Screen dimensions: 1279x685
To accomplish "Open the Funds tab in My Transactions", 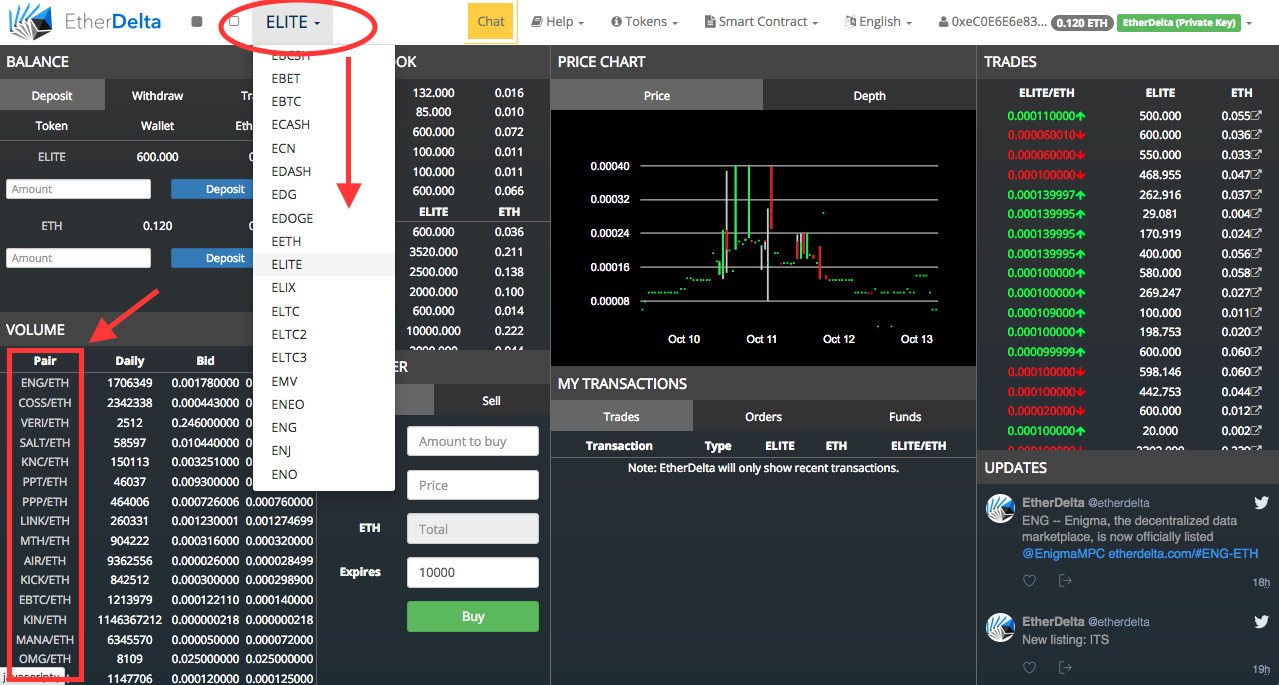I will [905, 417].
